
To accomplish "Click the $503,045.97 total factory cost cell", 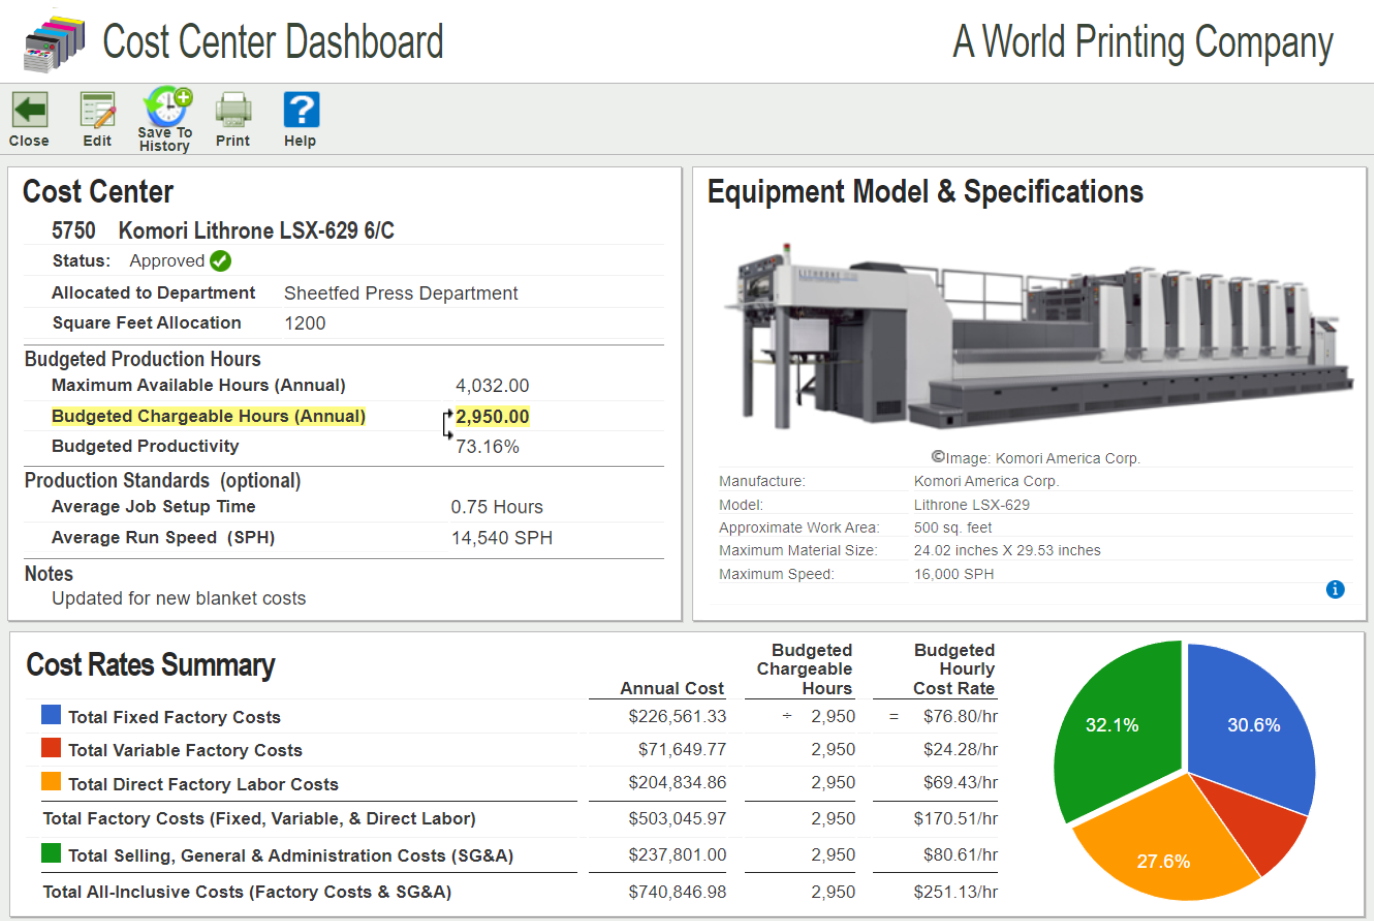I will (677, 818).
